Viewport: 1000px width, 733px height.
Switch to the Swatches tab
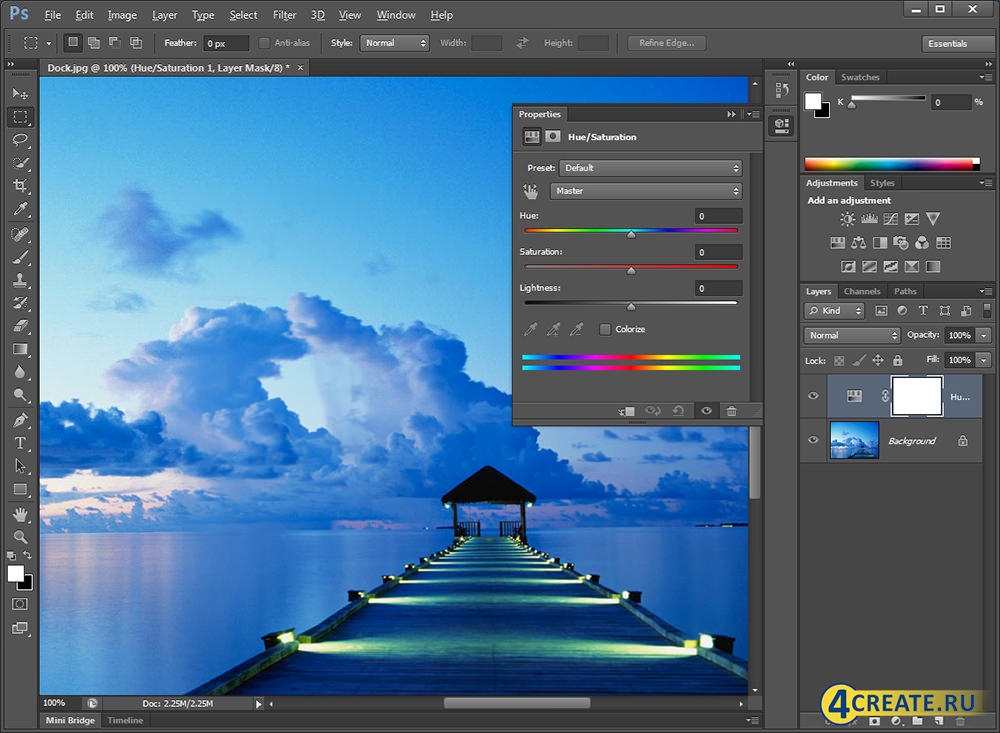point(860,77)
